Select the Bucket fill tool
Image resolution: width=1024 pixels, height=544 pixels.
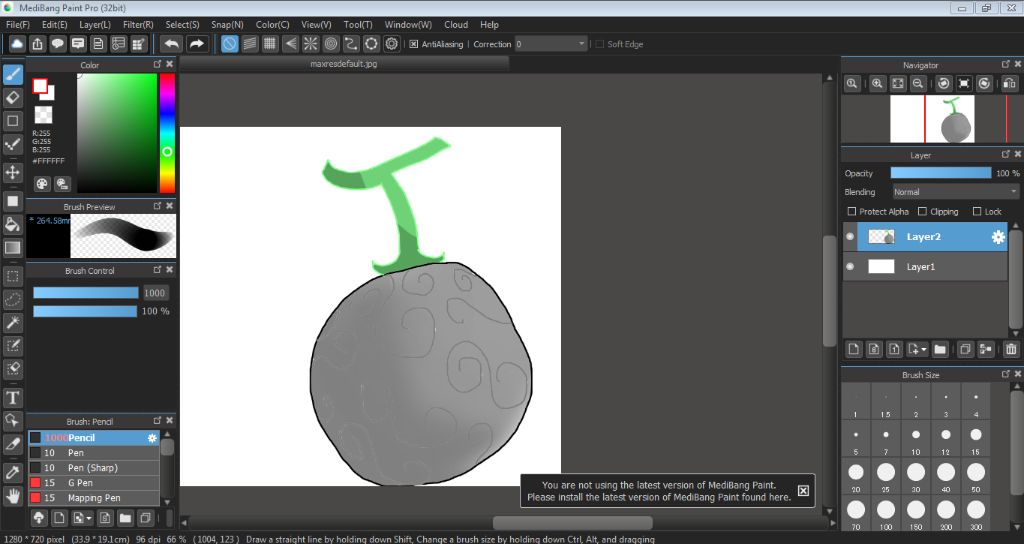pos(13,224)
